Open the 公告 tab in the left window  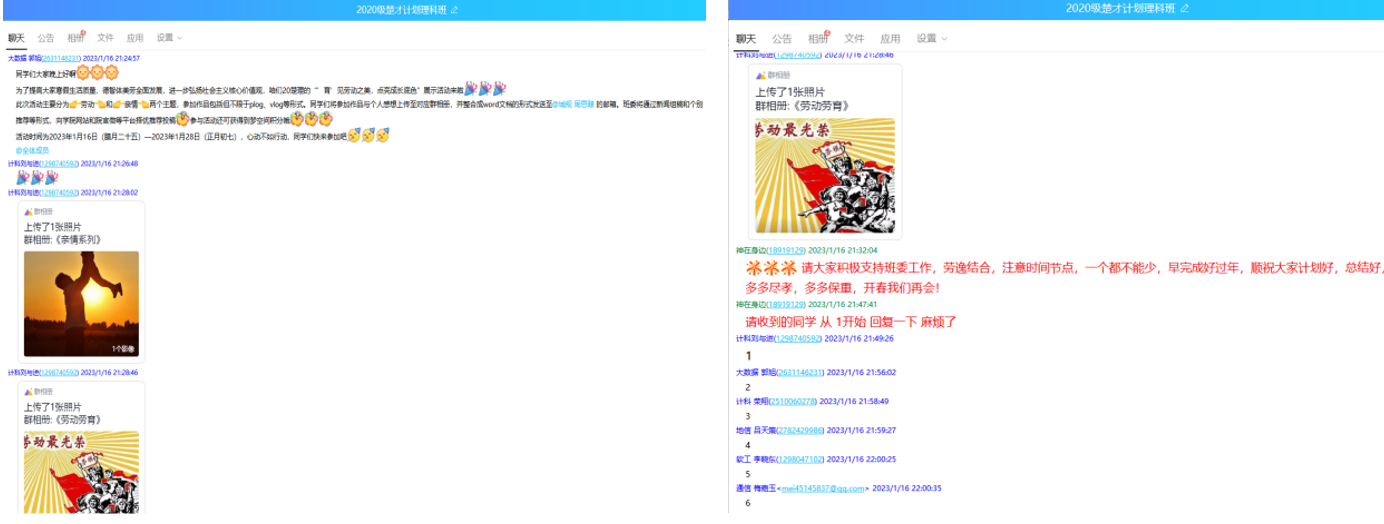46,38
